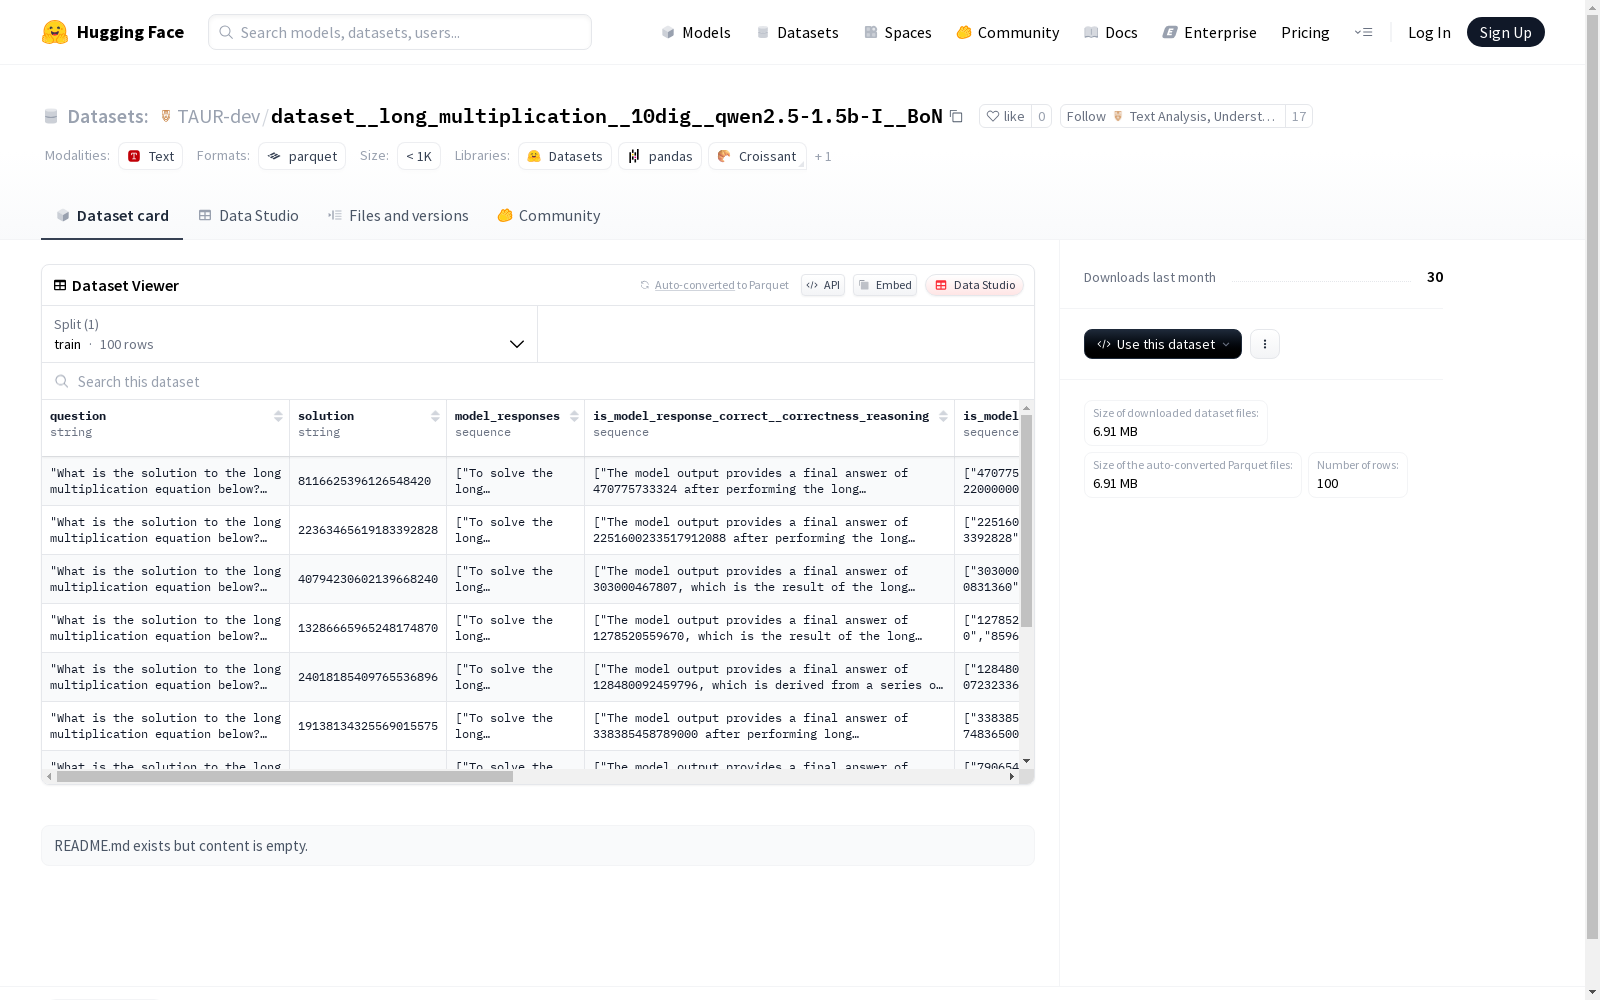Image resolution: width=1600 pixels, height=1000 pixels.
Task: Sort the model_responses column
Action: pyautogui.click(x=574, y=416)
